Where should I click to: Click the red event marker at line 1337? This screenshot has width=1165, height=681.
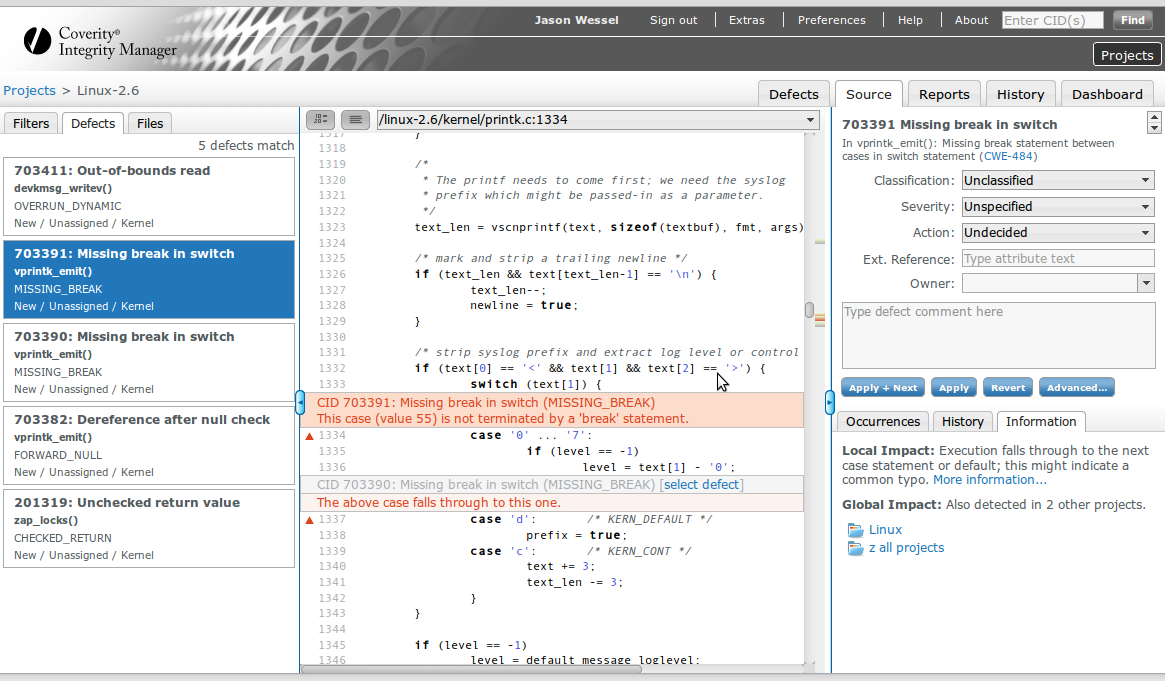tap(309, 520)
